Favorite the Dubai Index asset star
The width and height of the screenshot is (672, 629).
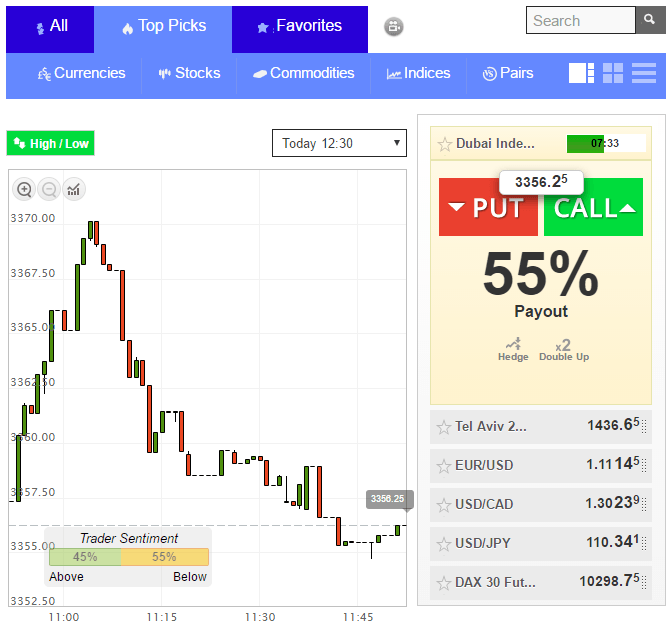[444, 144]
